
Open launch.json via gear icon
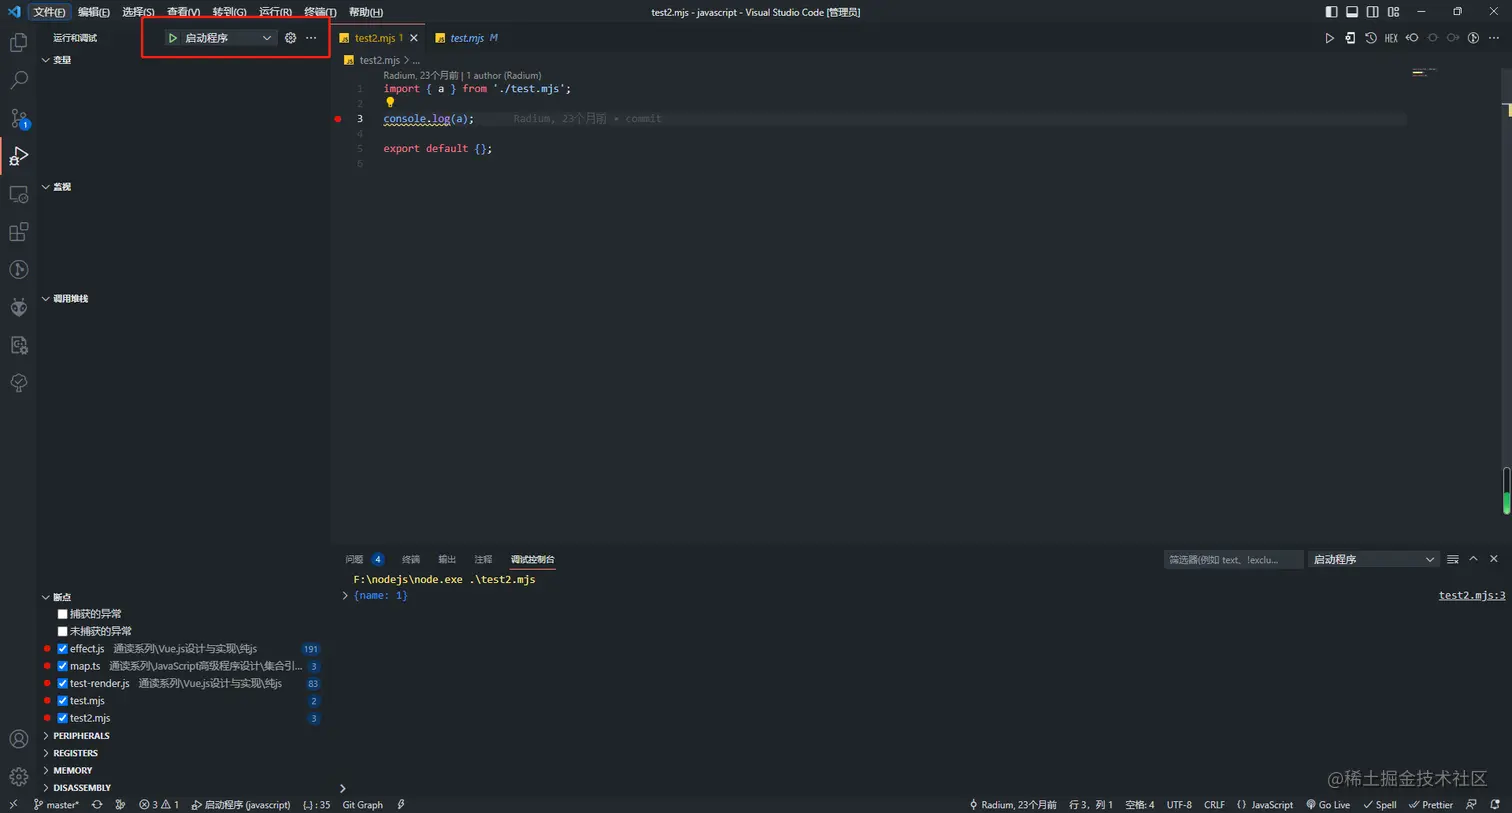tap(290, 38)
